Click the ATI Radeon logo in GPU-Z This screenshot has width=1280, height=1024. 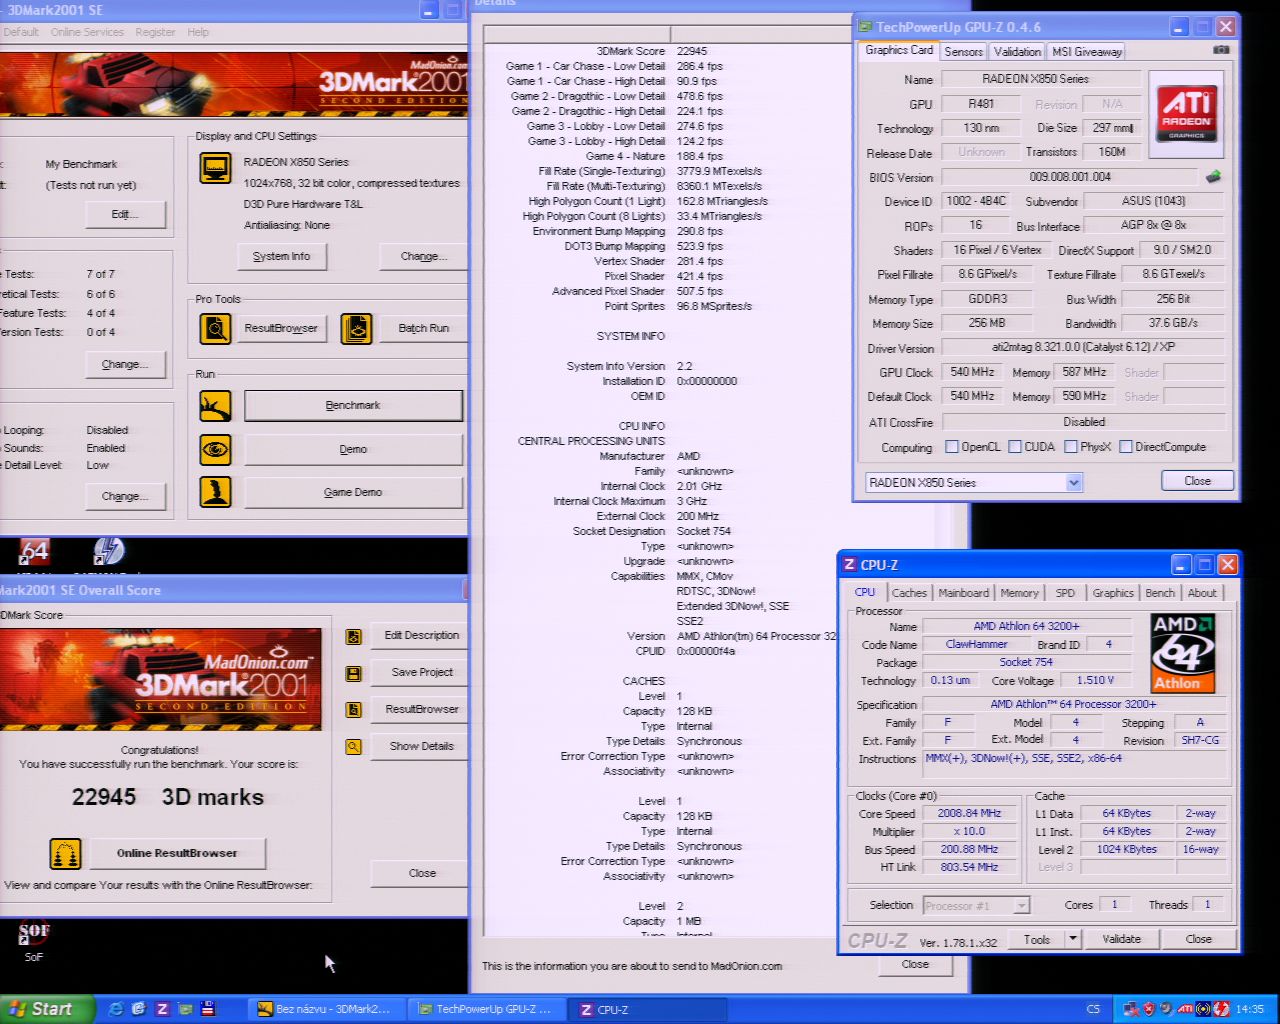click(x=1187, y=113)
